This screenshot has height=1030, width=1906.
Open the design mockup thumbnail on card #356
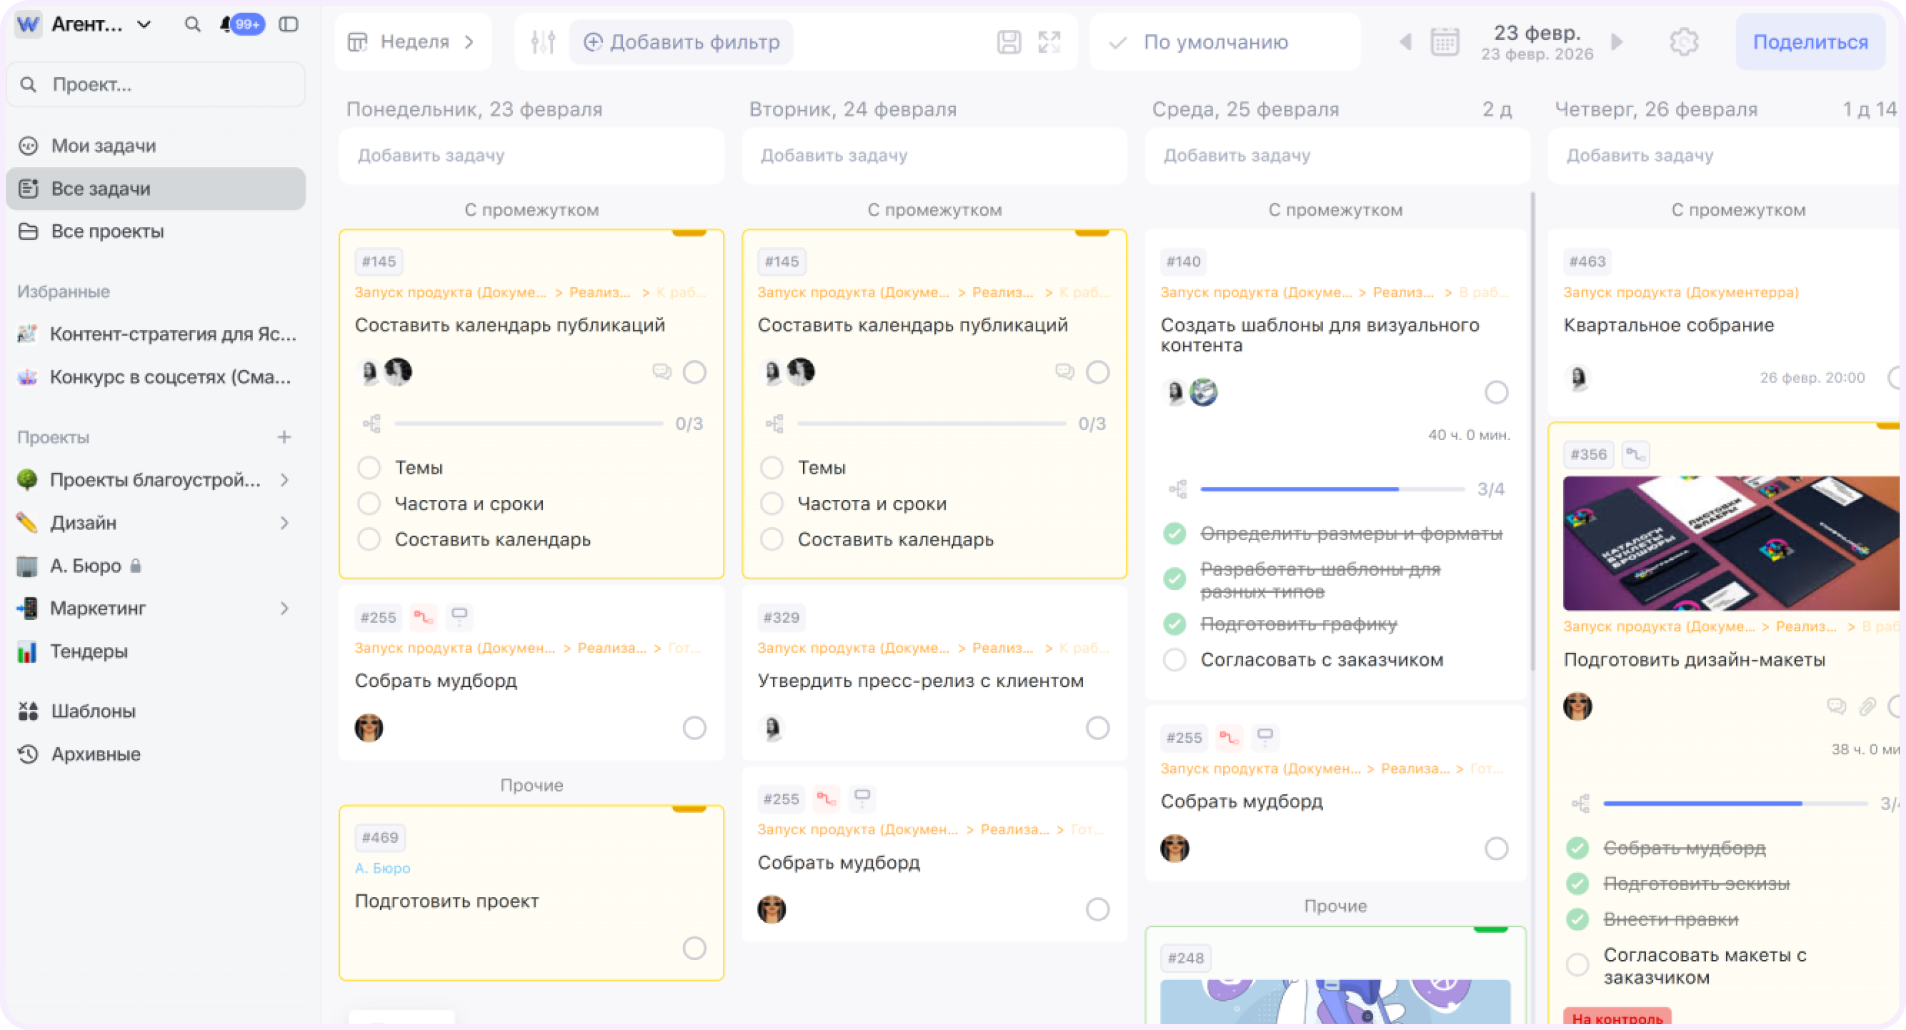pos(1731,543)
